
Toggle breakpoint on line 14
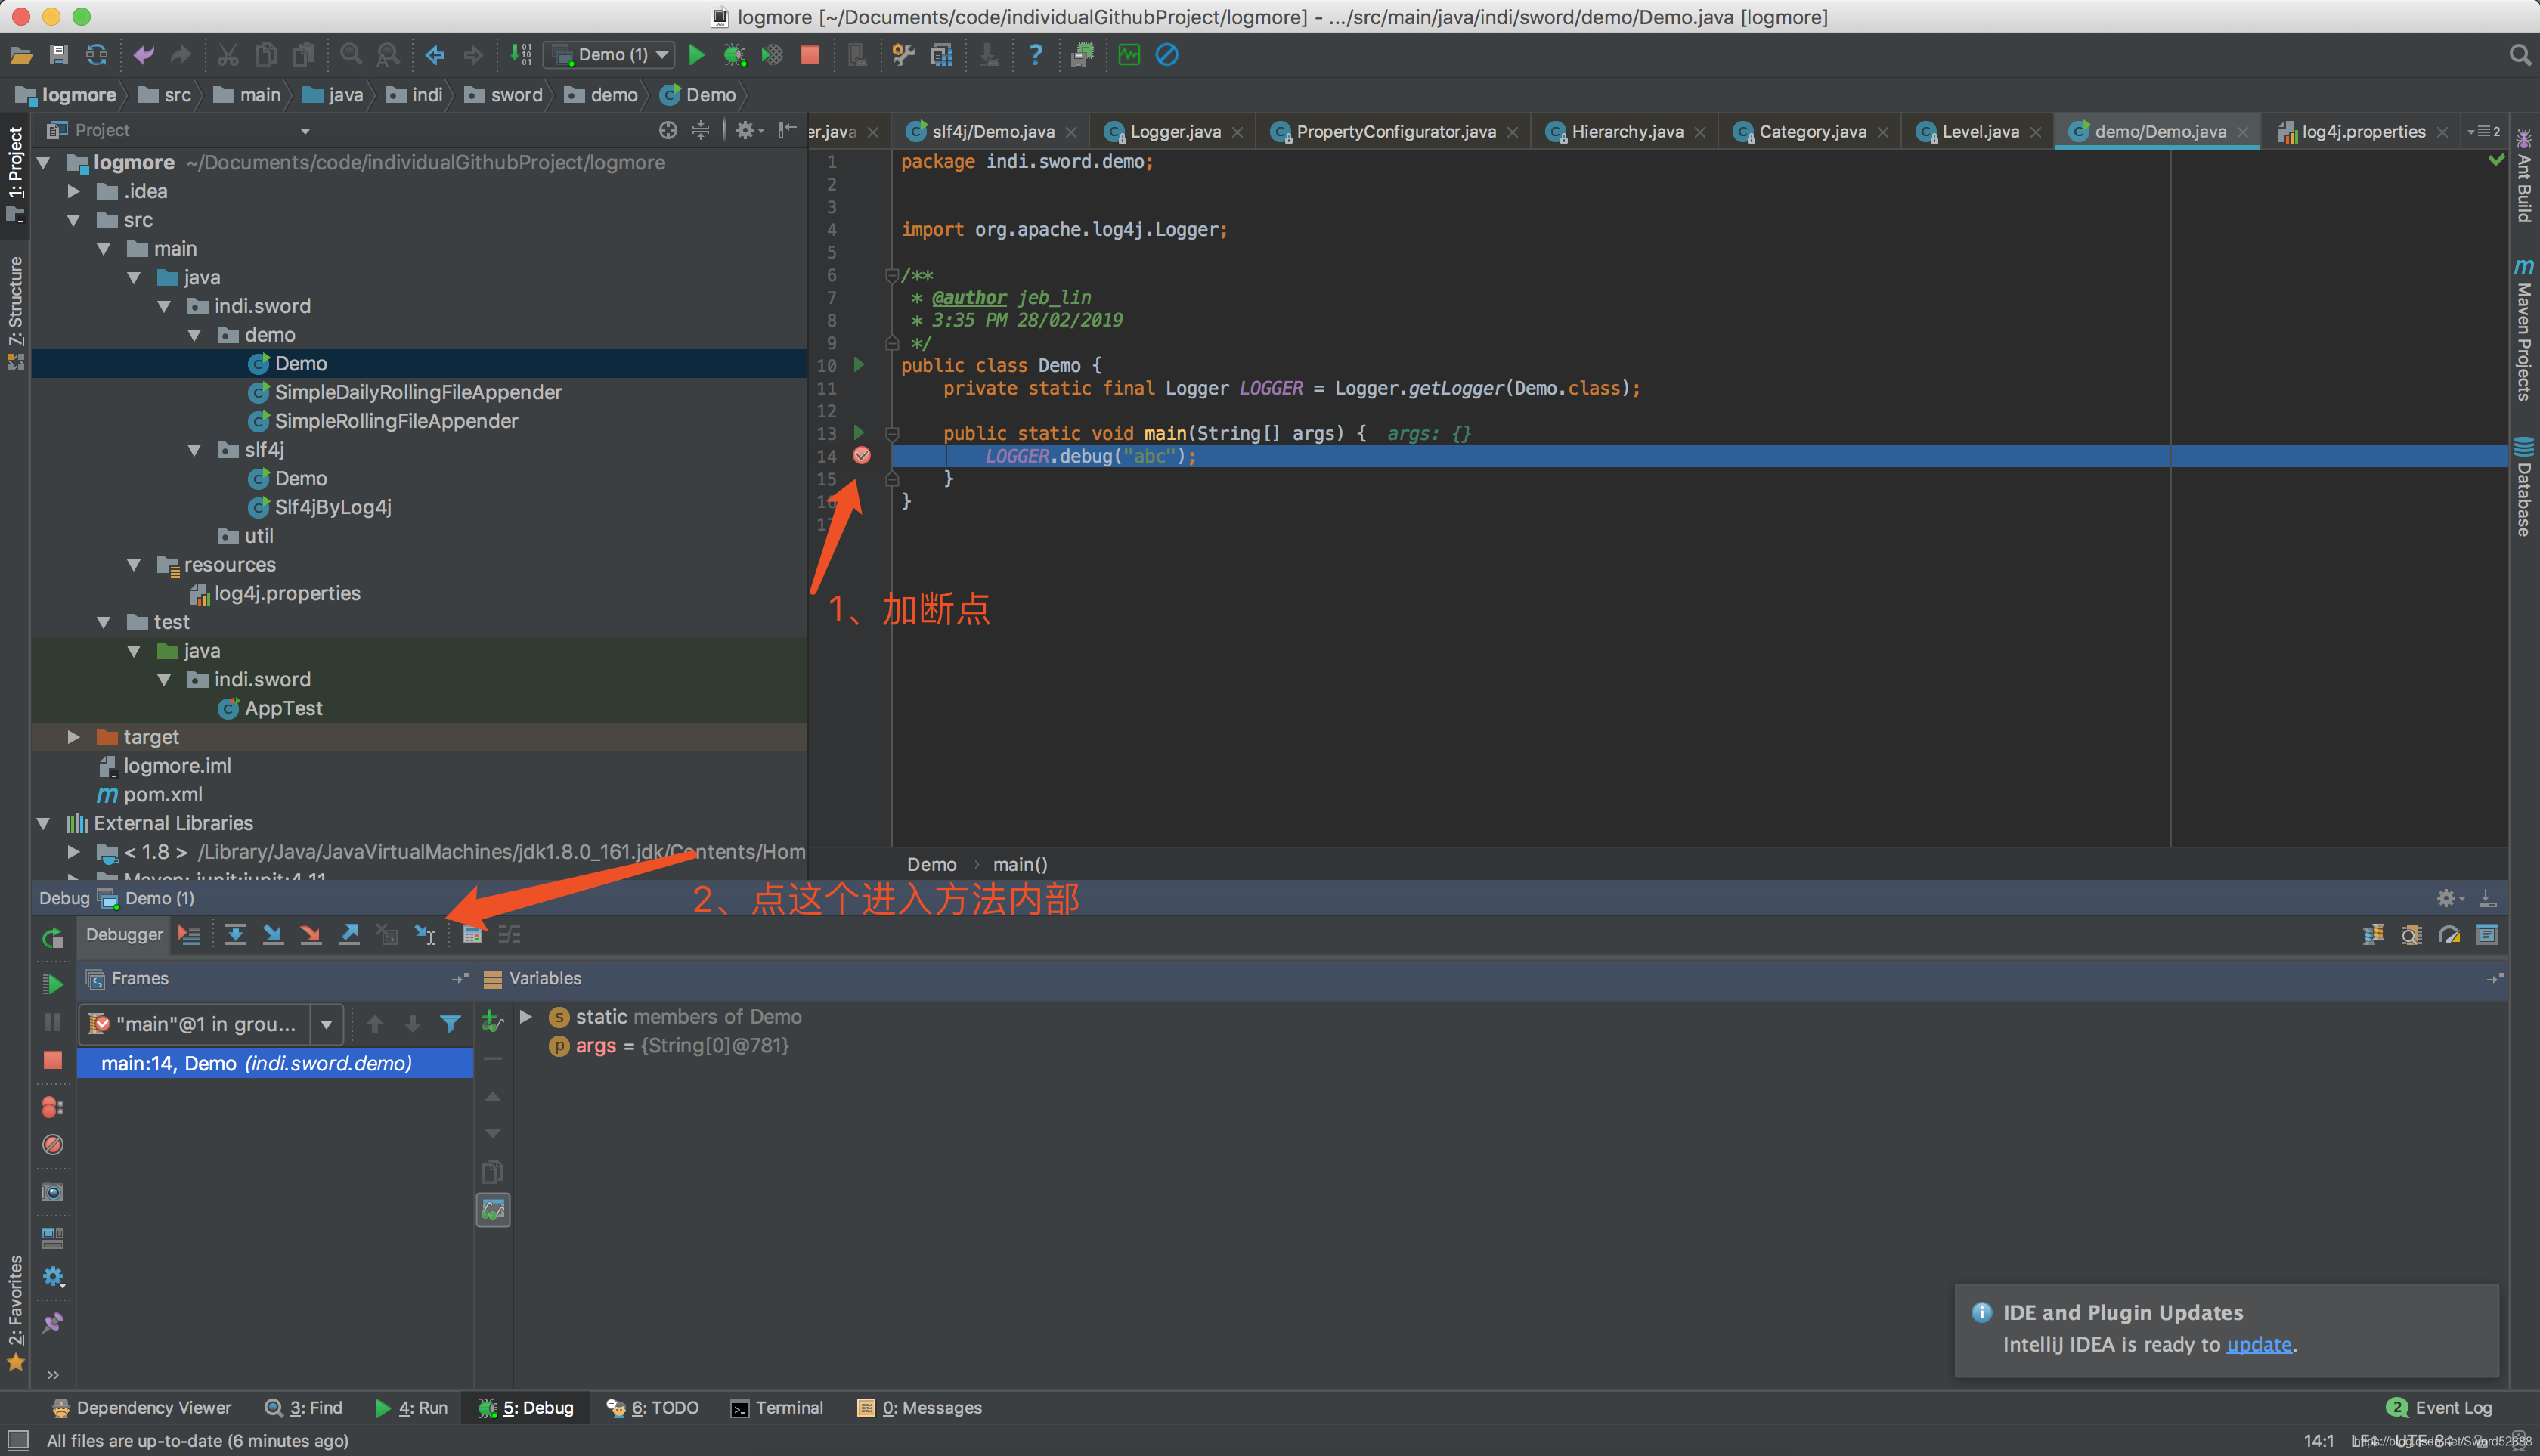(861, 456)
